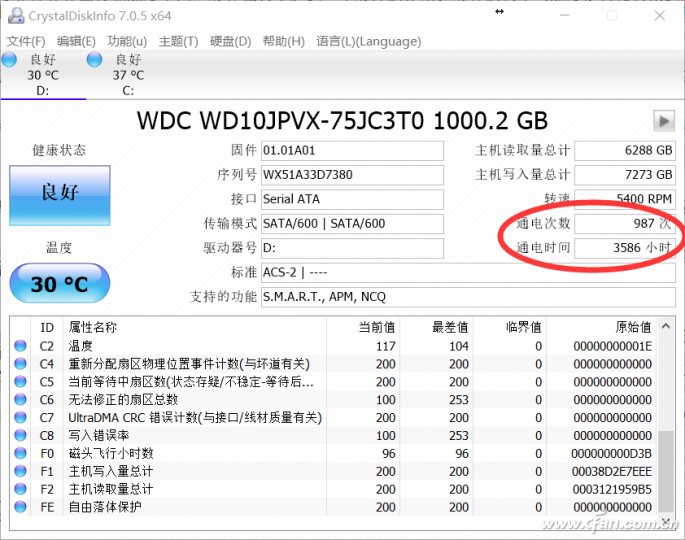The height and width of the screenshot is (540, 685).
Task: Click the status orb for attribute F2
Action: pos(20,489)
